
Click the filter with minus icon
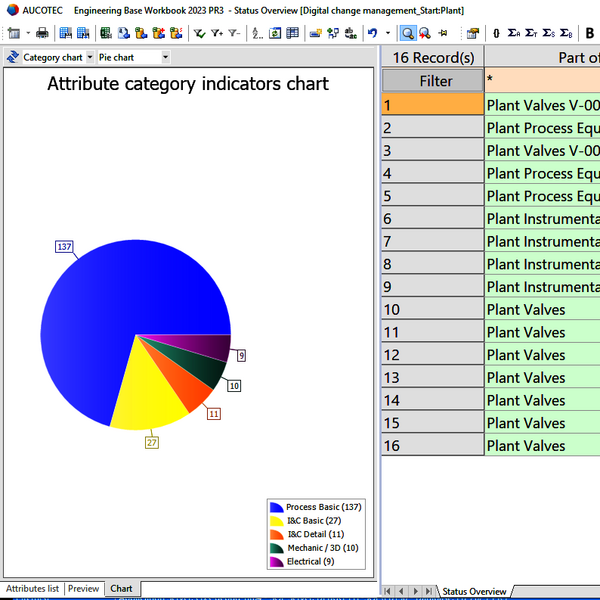click(234, 33)
